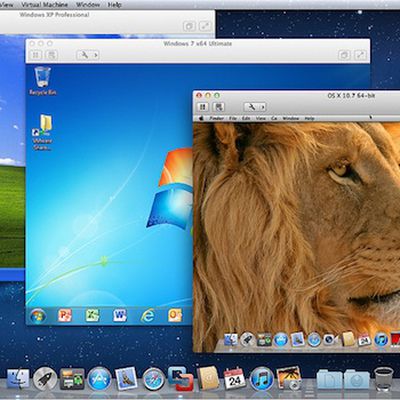Open File menu inside OS X 10.7 guest
This screenshot has height=400, width=400.
click(233, 118)
